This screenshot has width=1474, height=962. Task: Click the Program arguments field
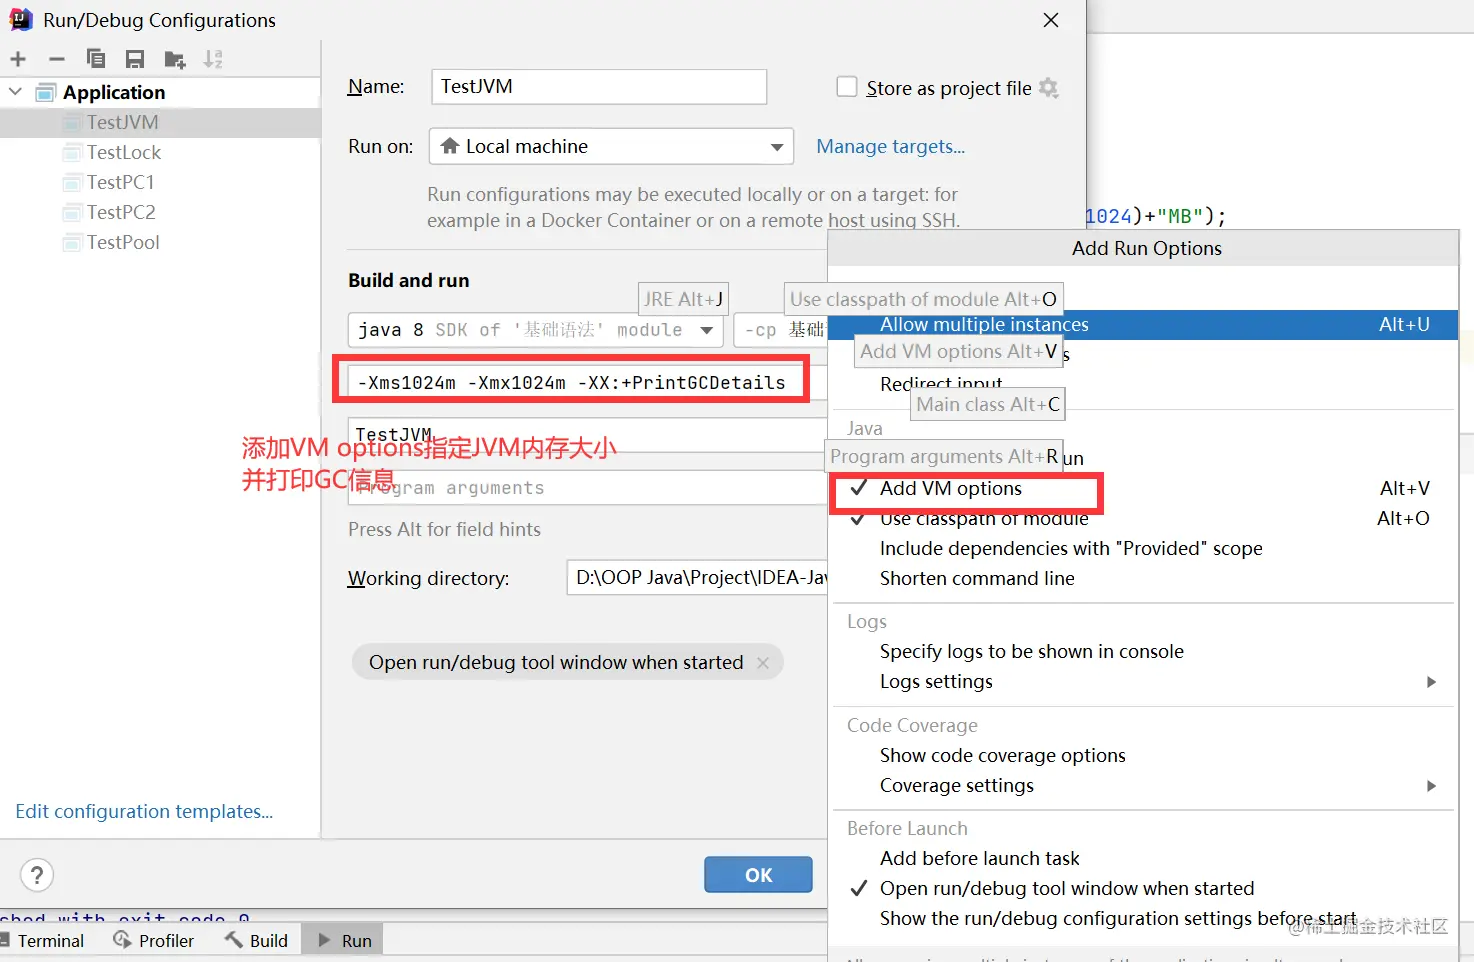tap(586, 488)
